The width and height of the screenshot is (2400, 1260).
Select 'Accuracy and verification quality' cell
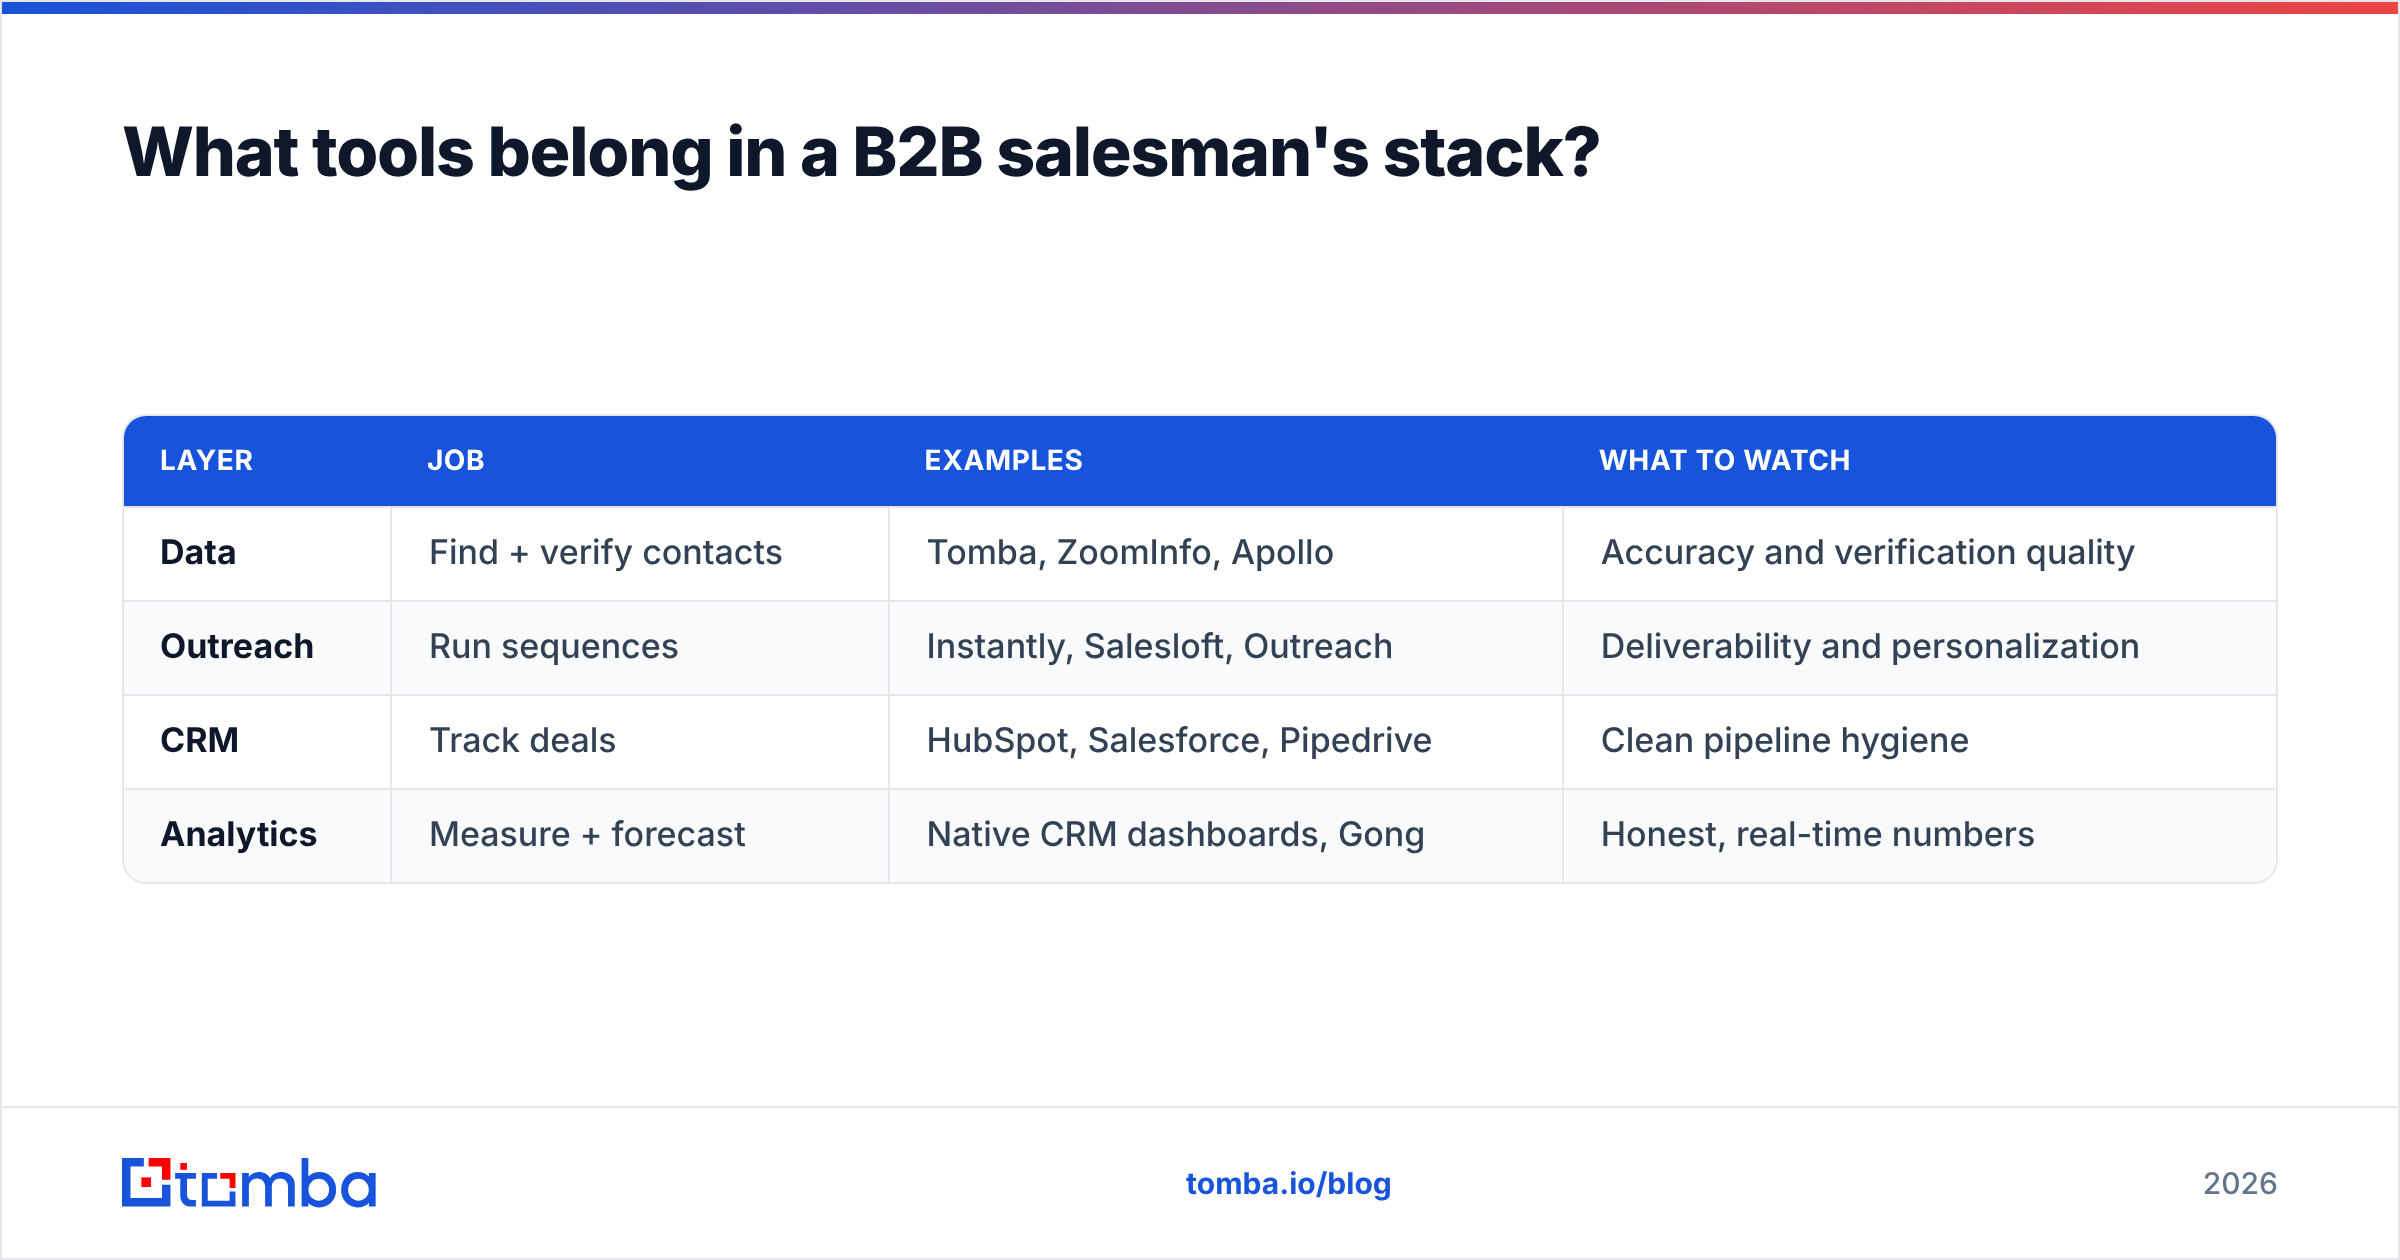tap(1920, 553)
